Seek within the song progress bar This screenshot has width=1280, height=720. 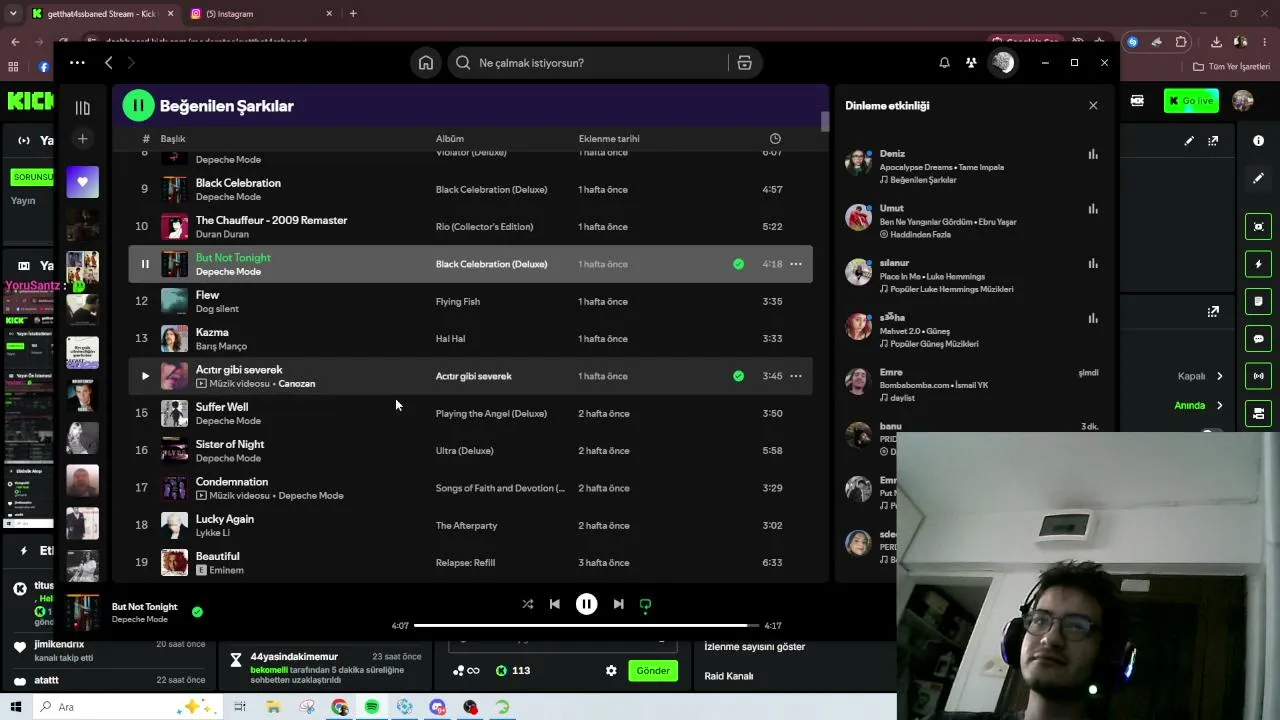tap(587, 626)
